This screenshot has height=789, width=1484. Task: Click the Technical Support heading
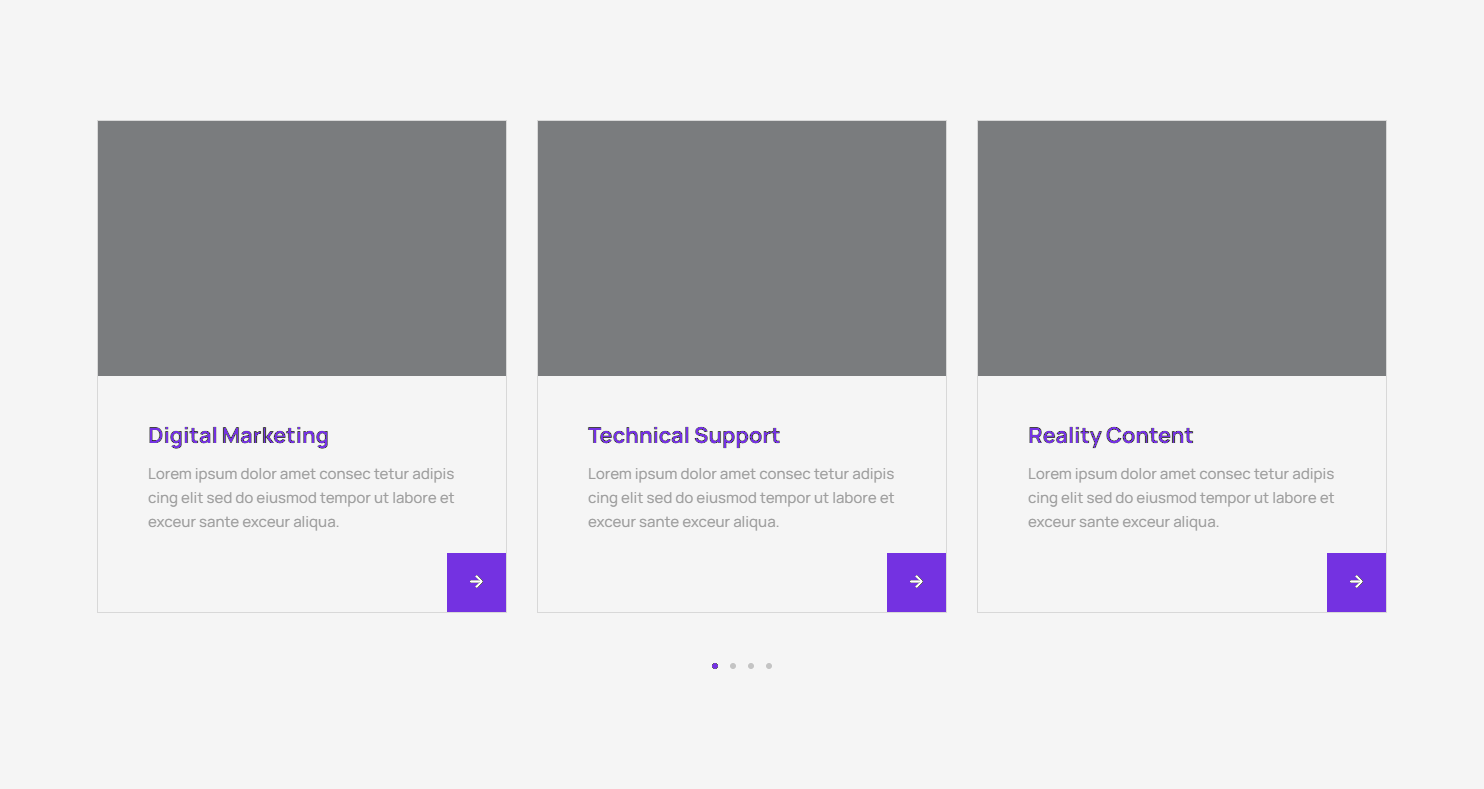(x=684, y=436)
